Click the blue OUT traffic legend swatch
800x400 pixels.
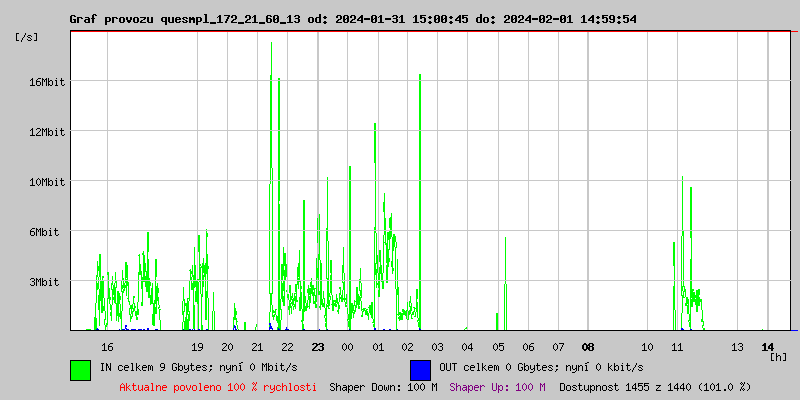(x=420, y=369)
